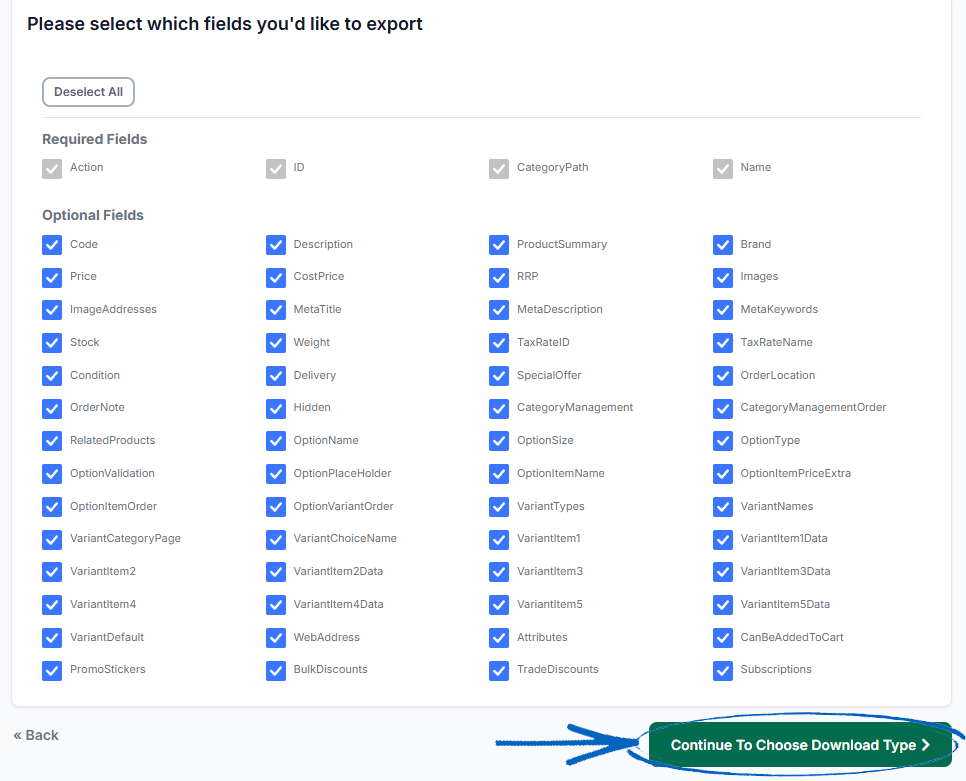The width and height of the screenshot is (966, 781).
Task: Uncheck the Stock checkbox
Action: (x=52, y=342)
